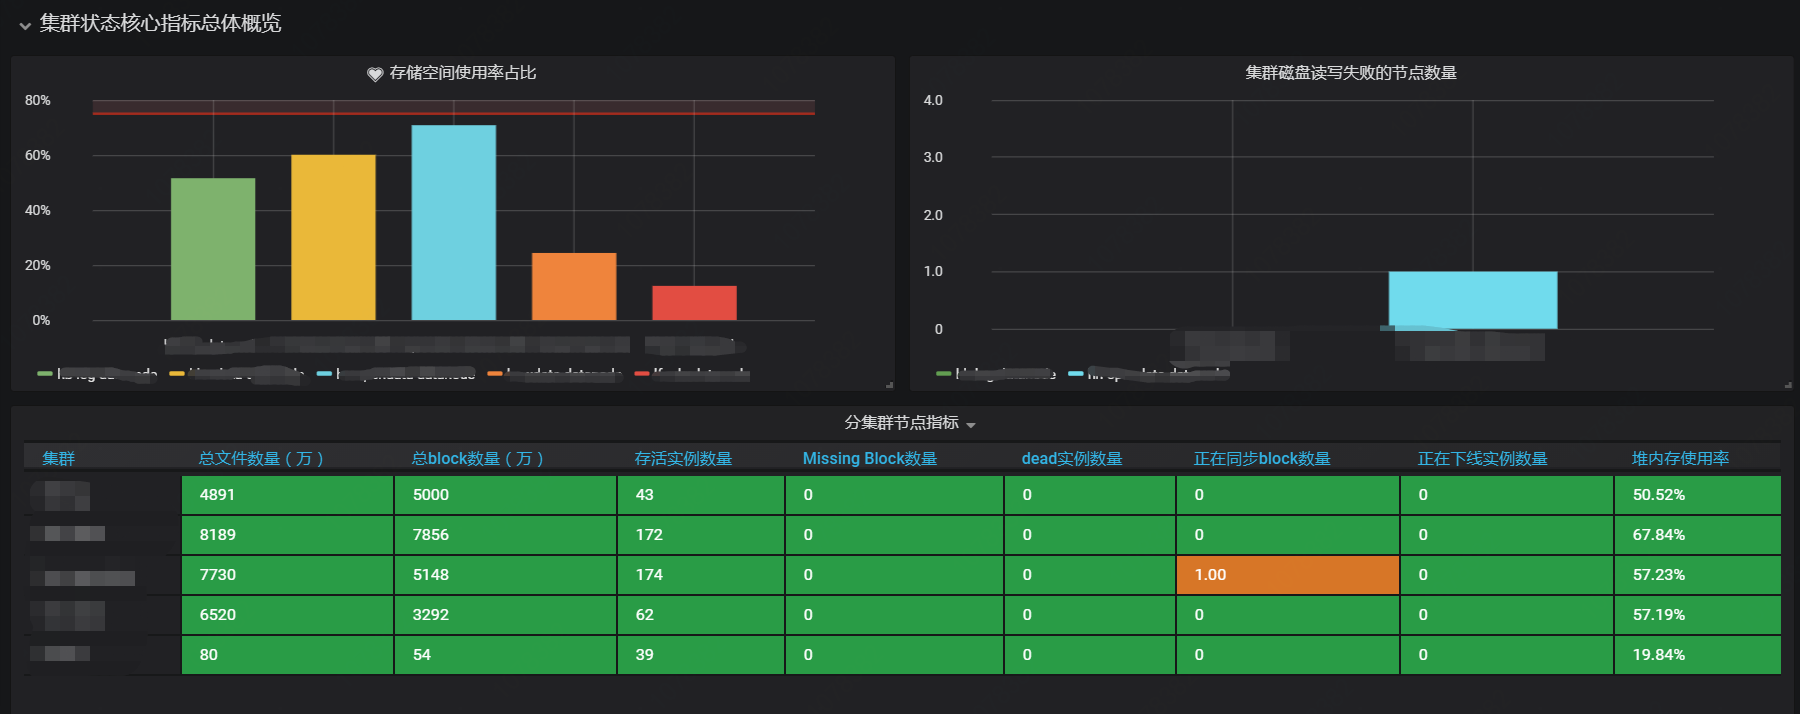The height and width of the screenshot is (714, 1800).
Task: Click the 集群状态核心指标总体概览 row title
Action: tap(160, 23)
